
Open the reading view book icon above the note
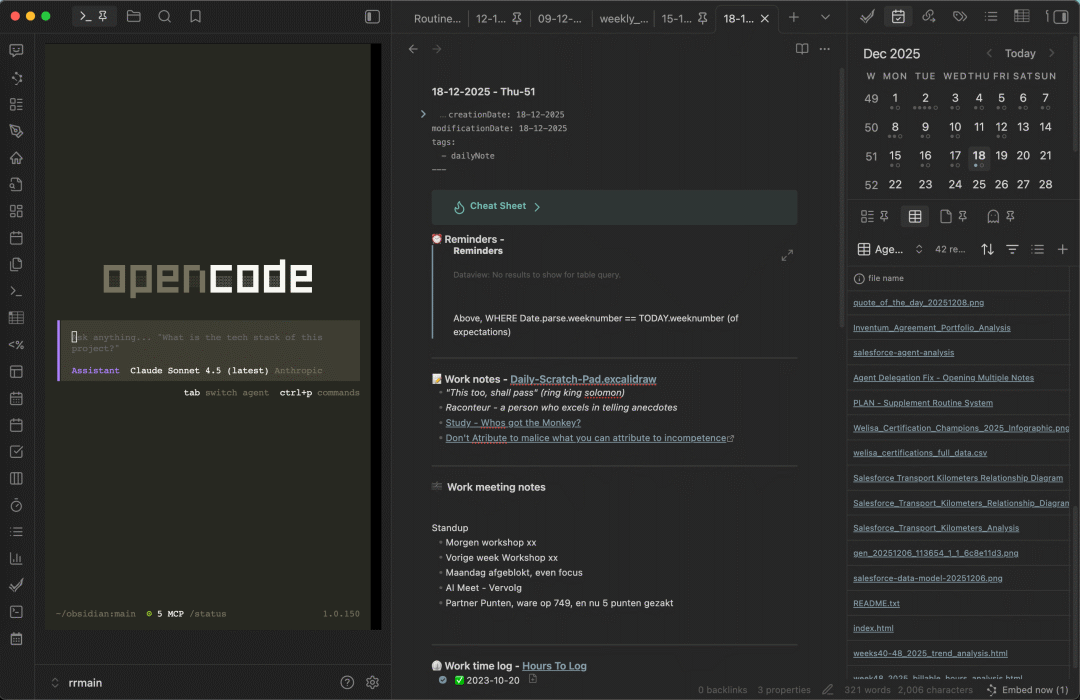(x=801, y=48)
